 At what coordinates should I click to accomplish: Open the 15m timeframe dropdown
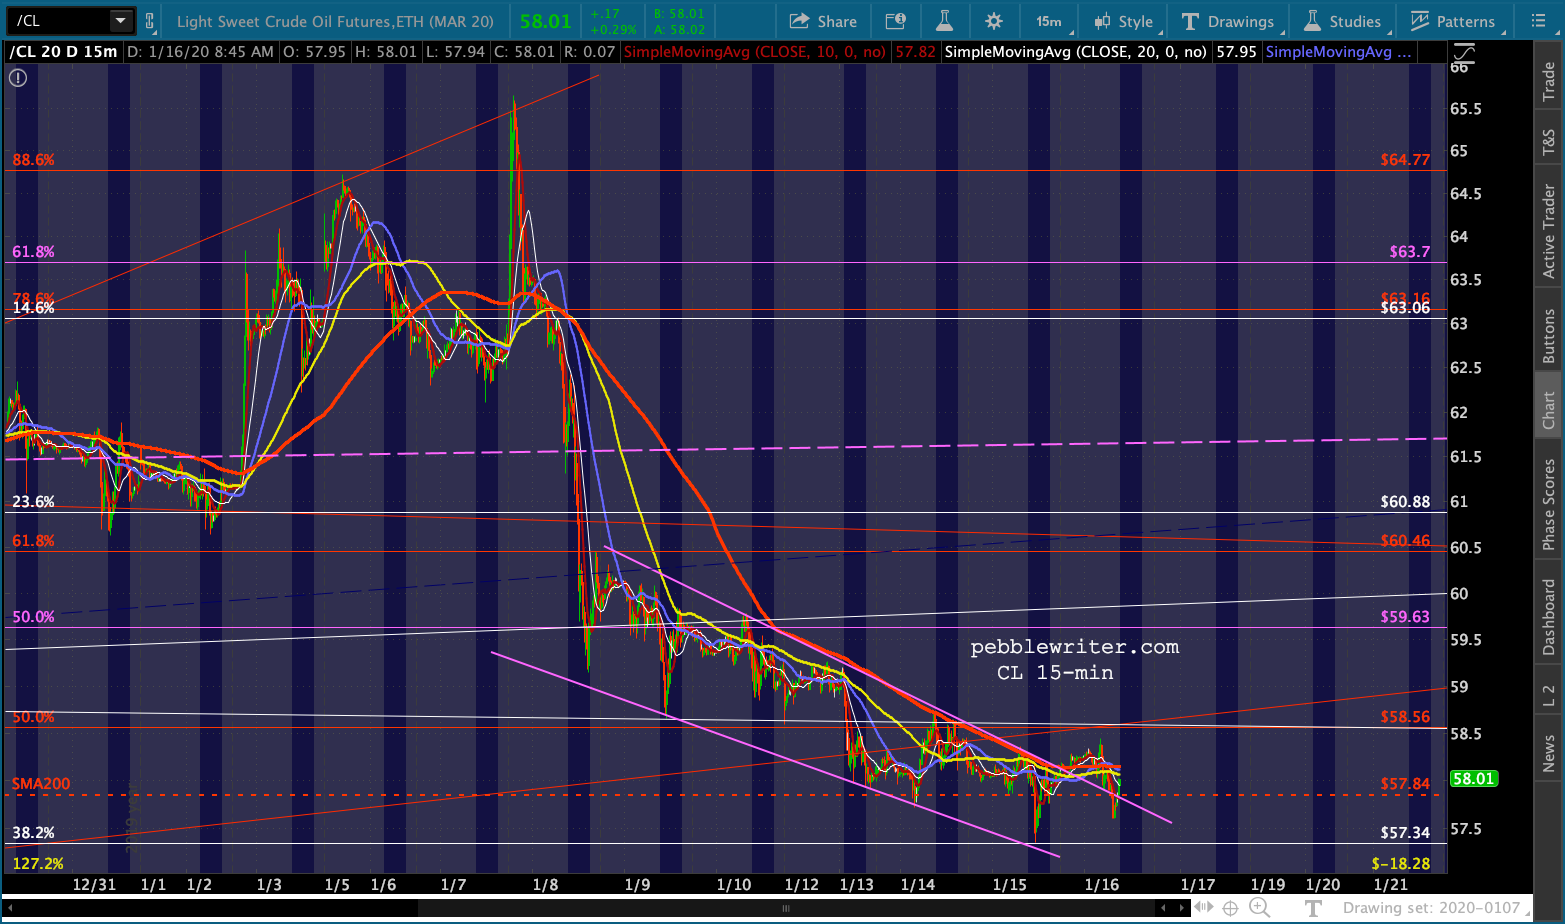tap(1050, 21)
